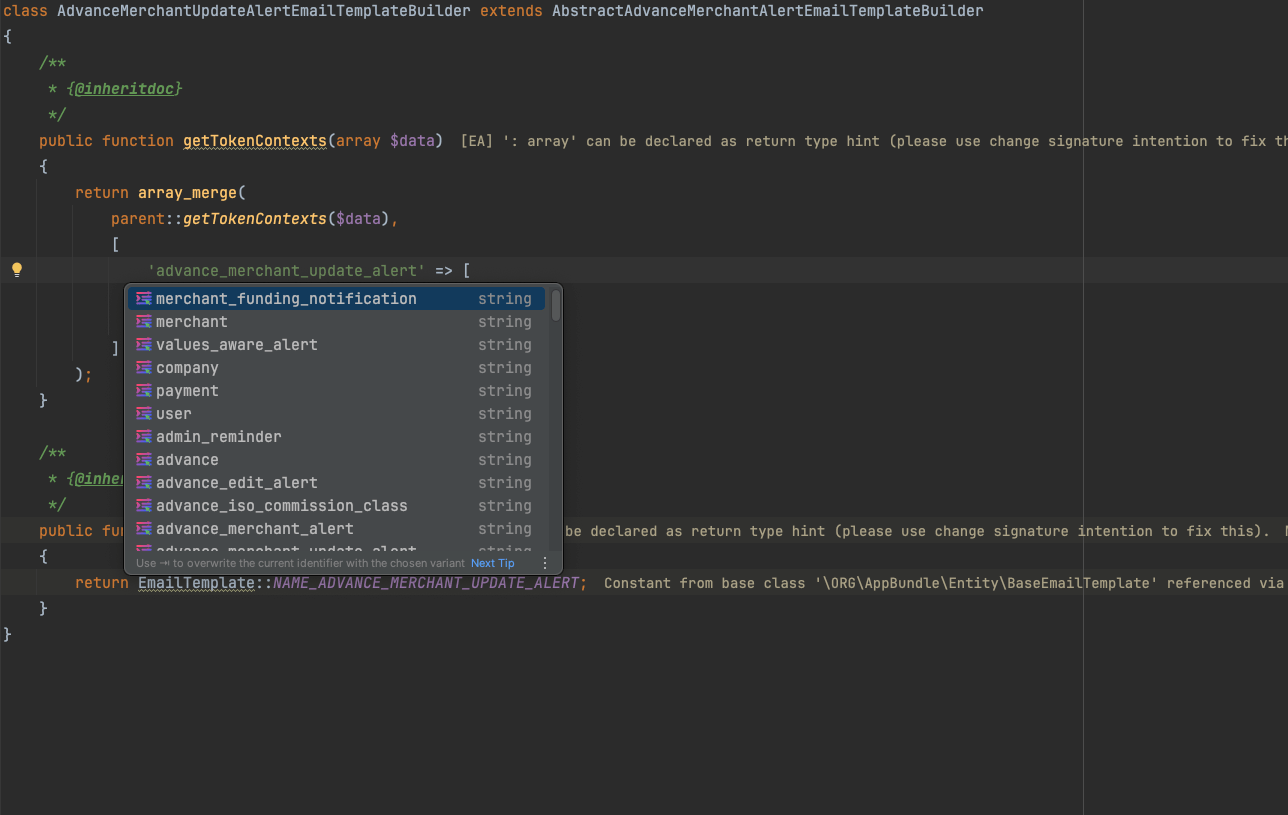1288x815 pixels.
Task: Click the array_merge function call
Action: click(187, 193)
